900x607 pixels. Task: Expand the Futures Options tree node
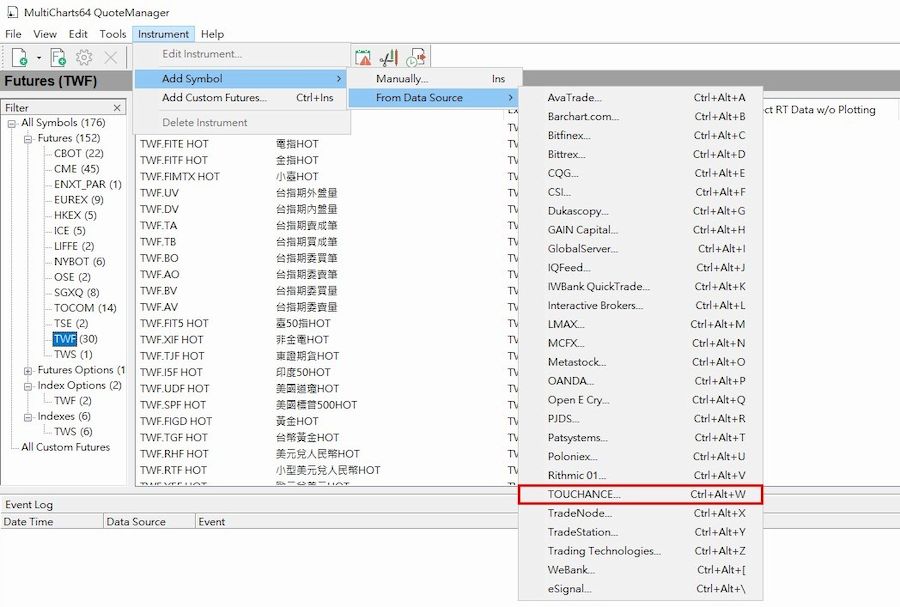tap(28, 371)
